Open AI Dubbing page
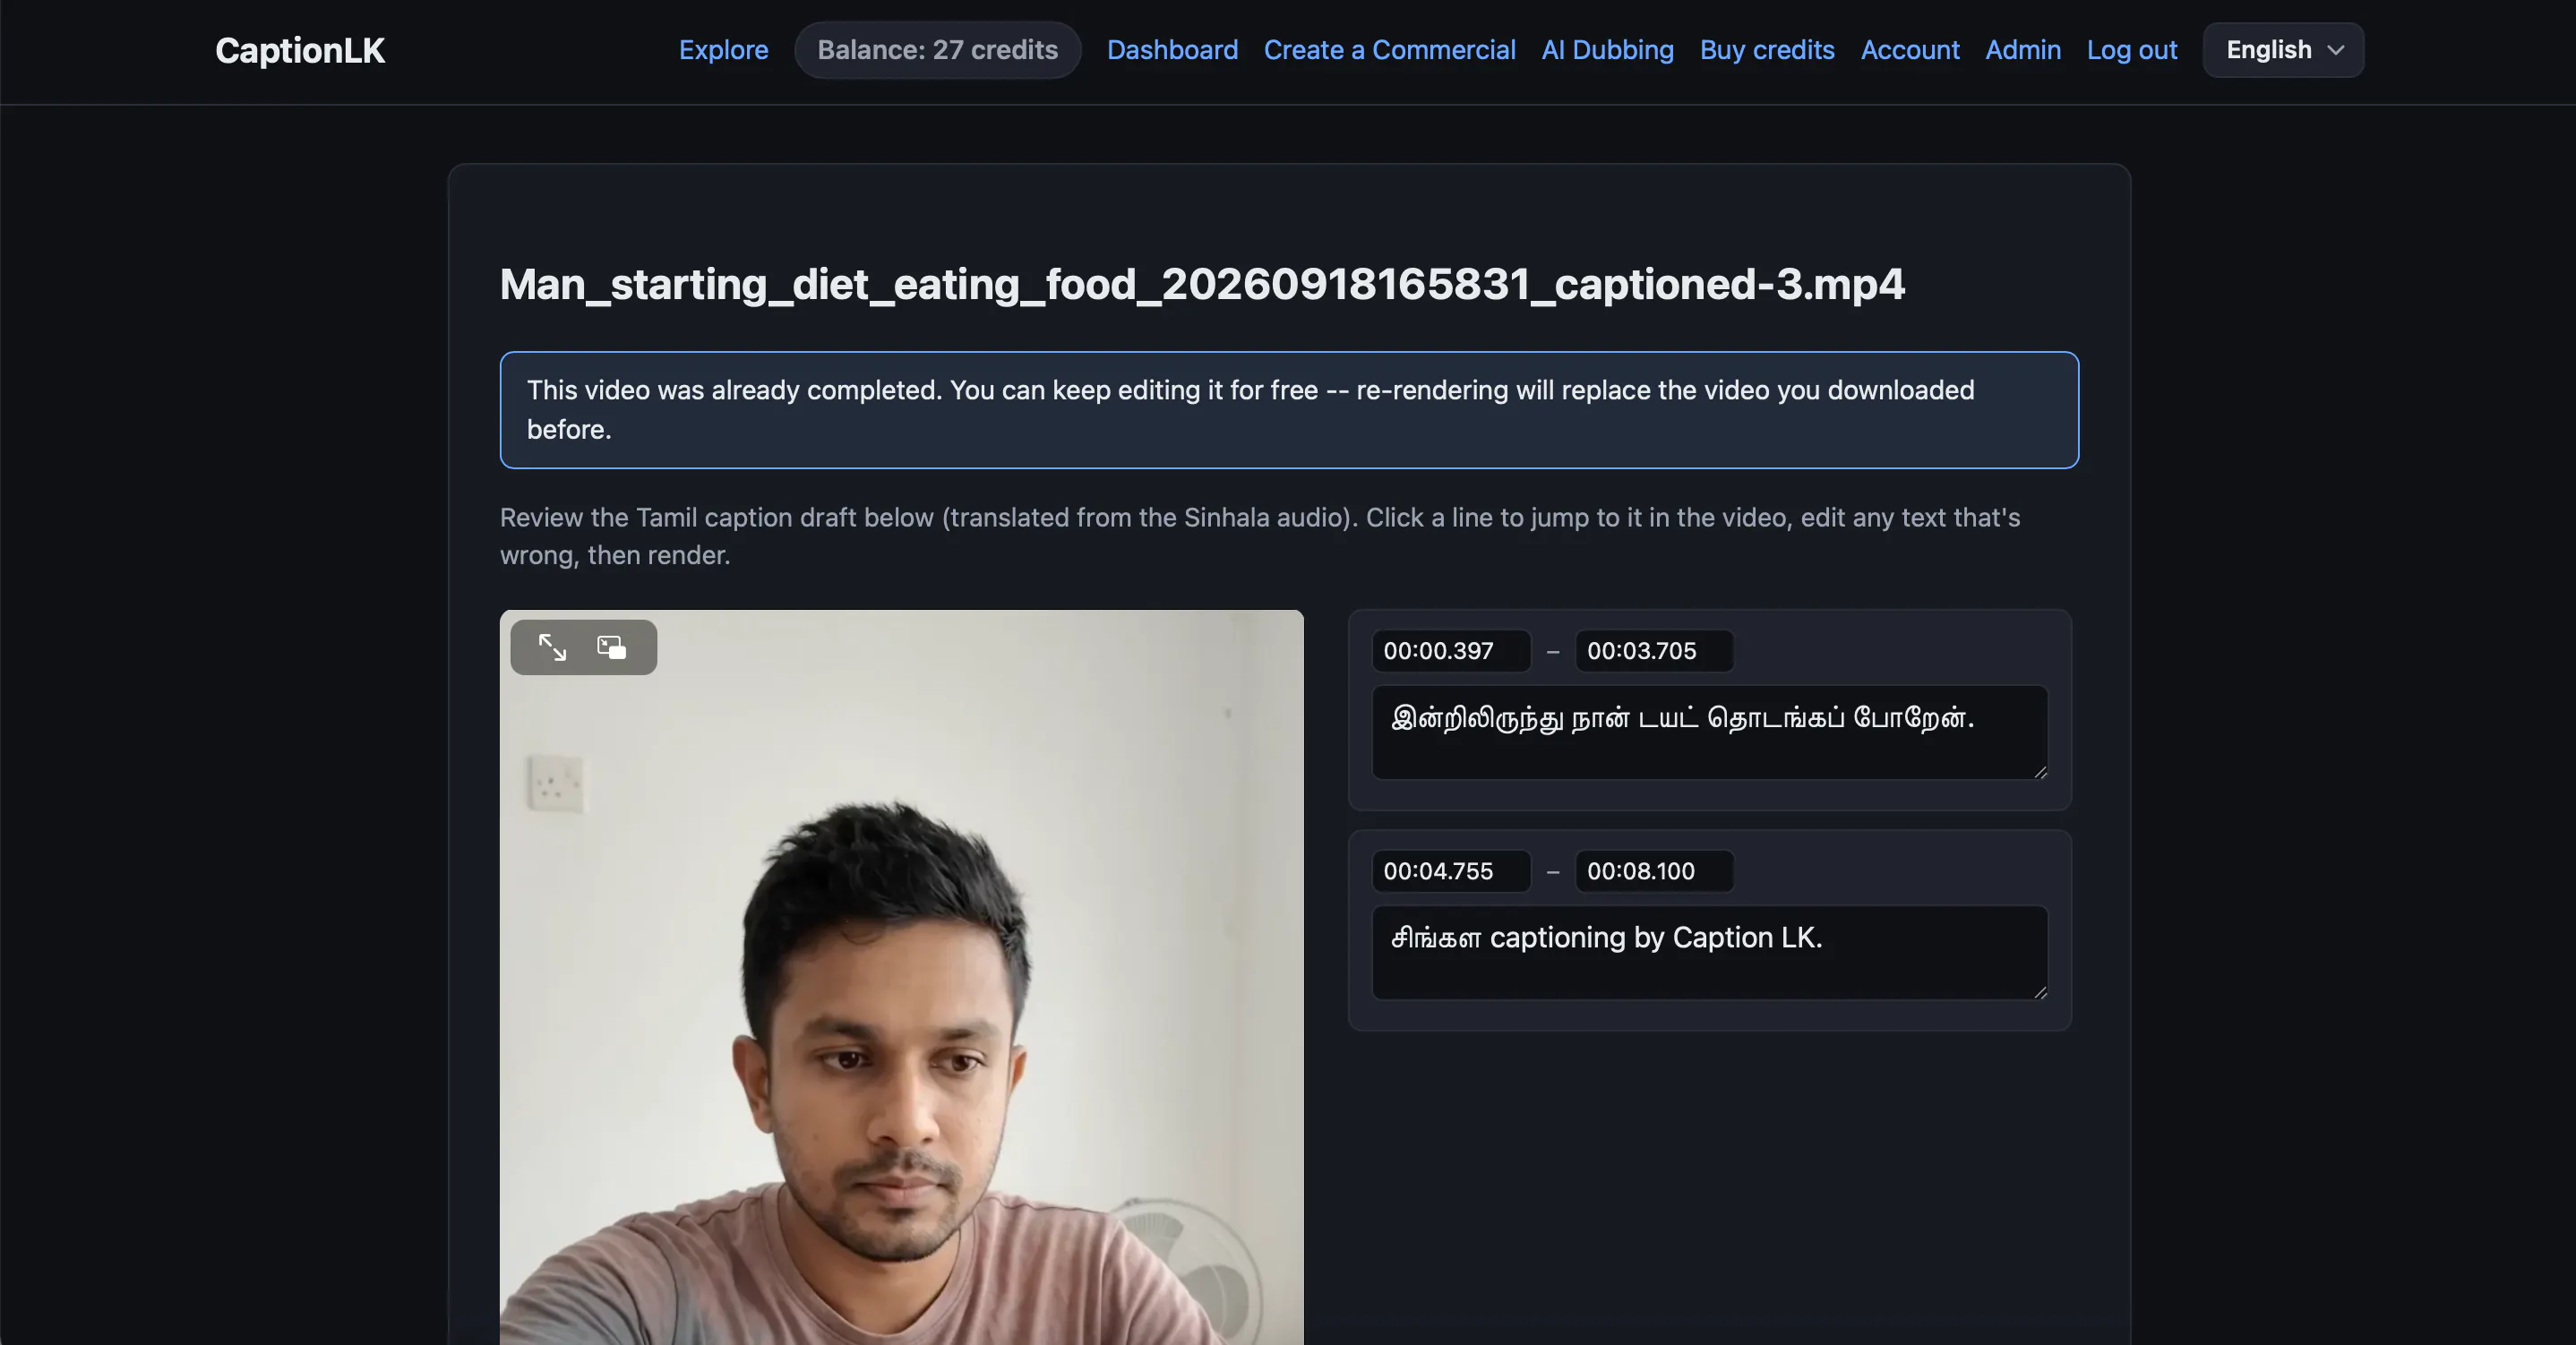2576x1345 pixels. (x=1607, y=50)
